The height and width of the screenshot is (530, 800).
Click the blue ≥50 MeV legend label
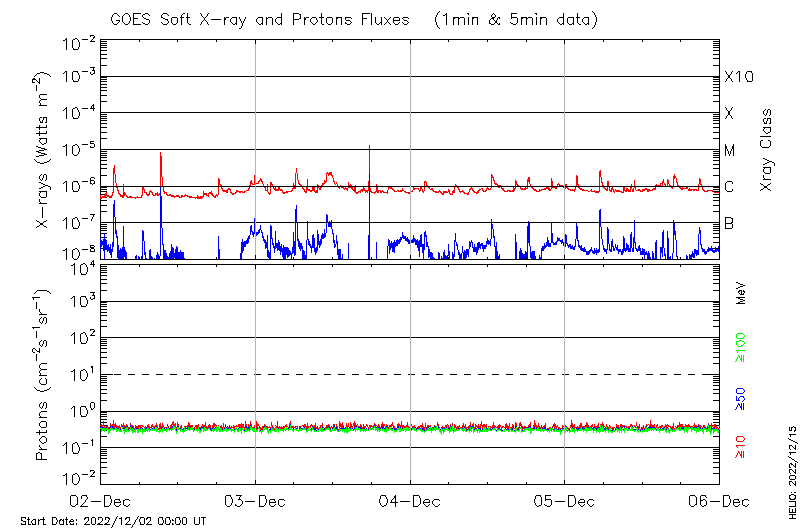pos(741,400)
